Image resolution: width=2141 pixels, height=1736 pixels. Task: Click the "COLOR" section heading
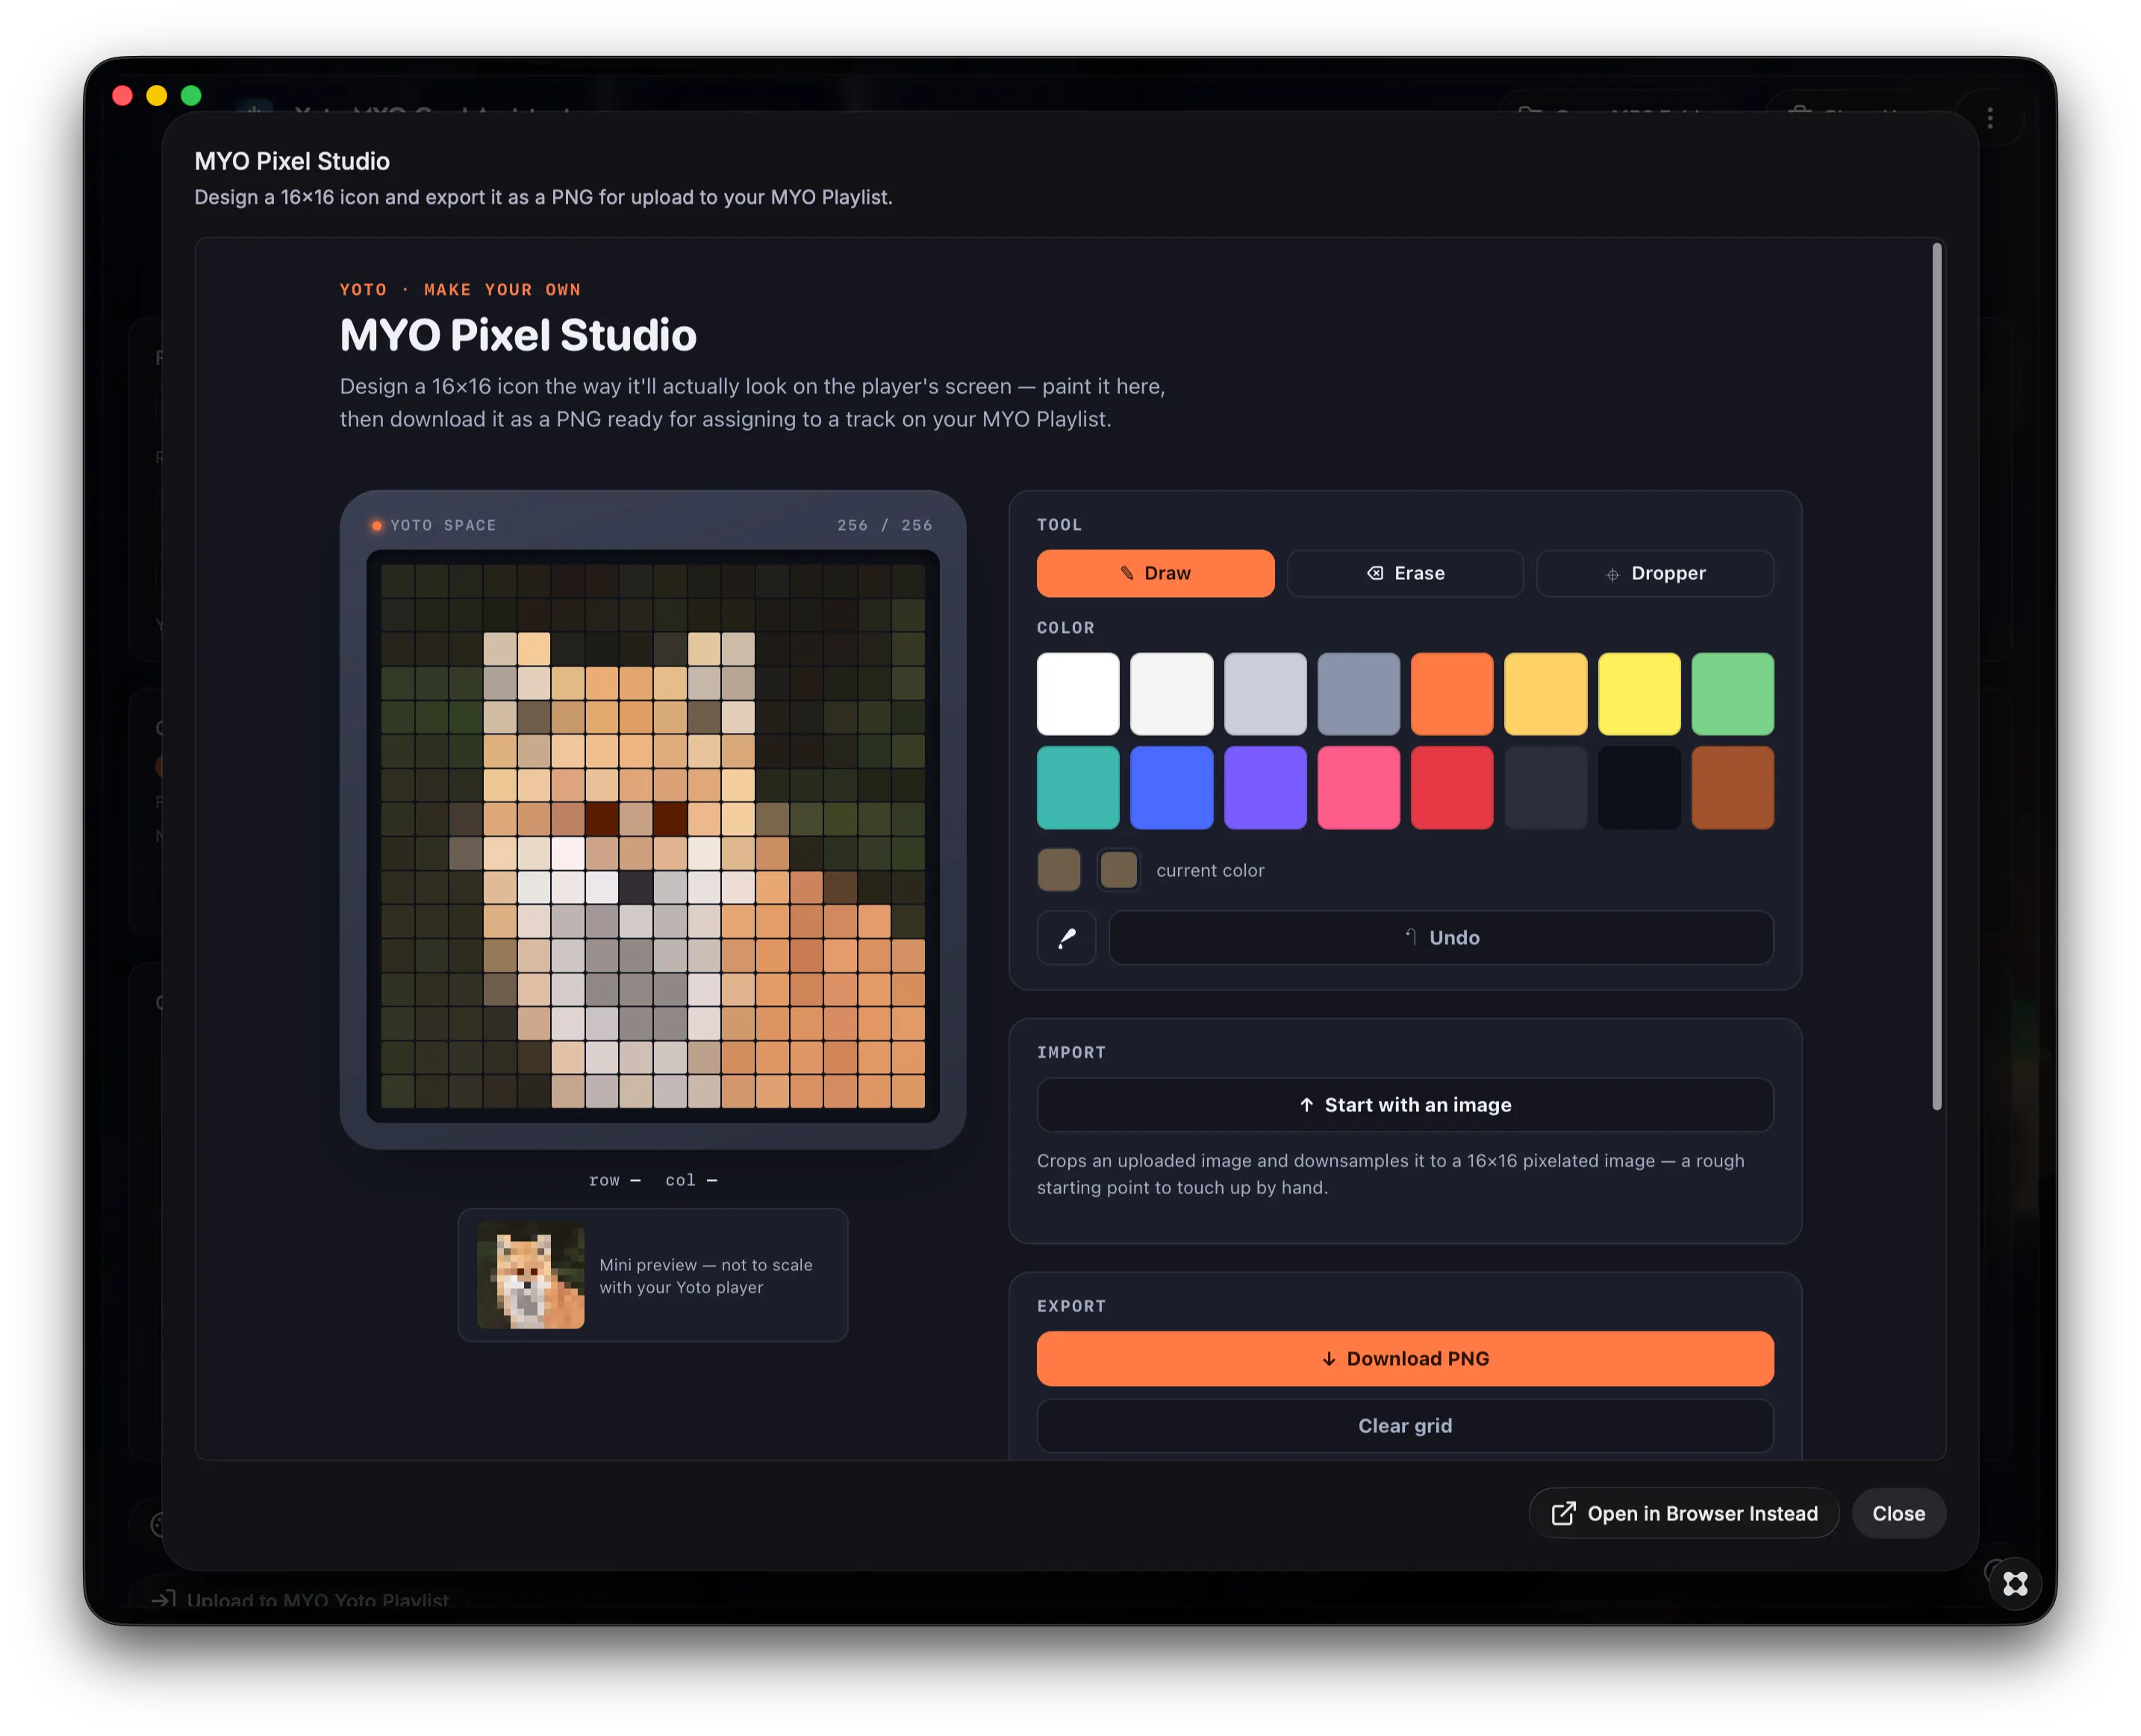click(1065, 627)
